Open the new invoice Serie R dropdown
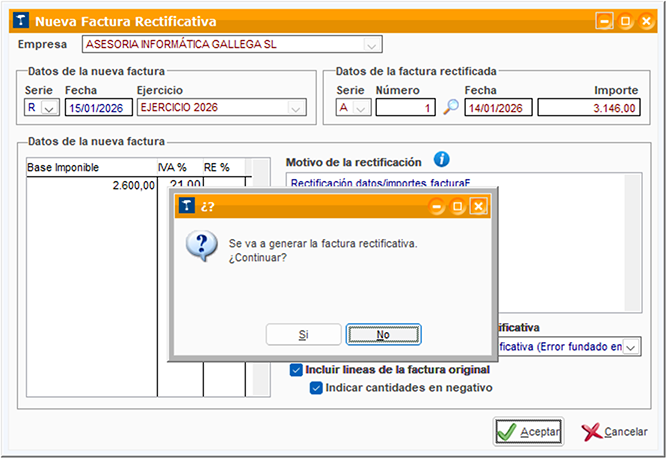666x458 pixels. coord(49,107)
